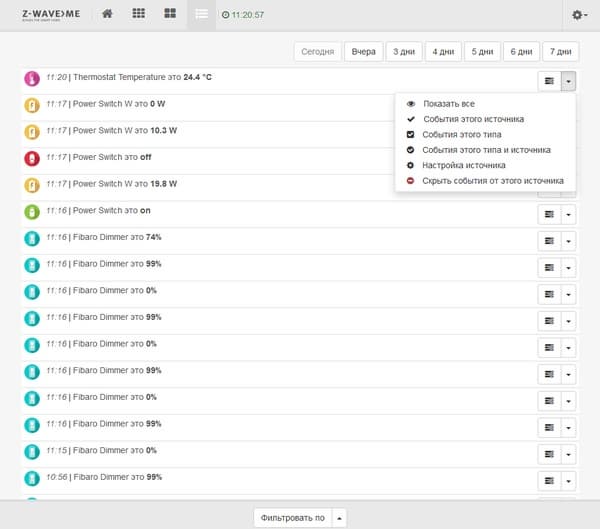Click red icon of Power Switch off event
This screenshot has height=529, width=600.
(32, 158)
